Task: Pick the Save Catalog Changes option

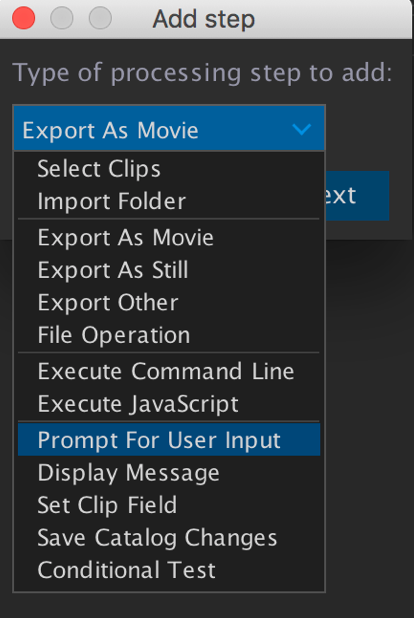Action: click(169, 538)
